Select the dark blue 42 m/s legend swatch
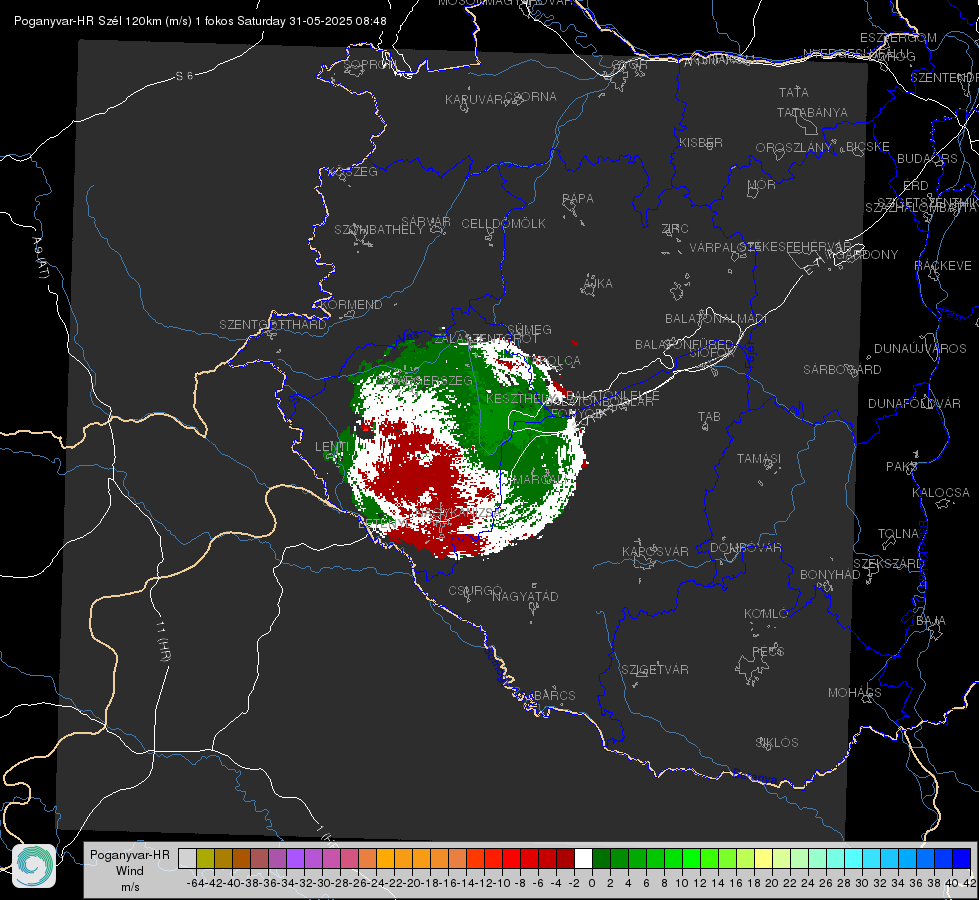The image size is (979, 900). pyautogui.click(x=962, y=859)
